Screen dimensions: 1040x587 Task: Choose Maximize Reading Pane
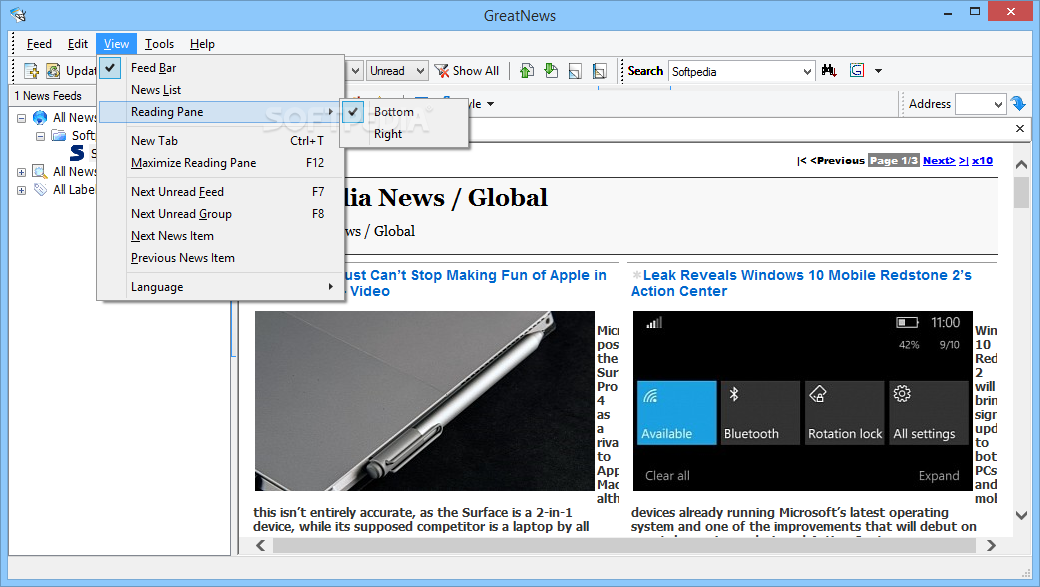point(222,163)
